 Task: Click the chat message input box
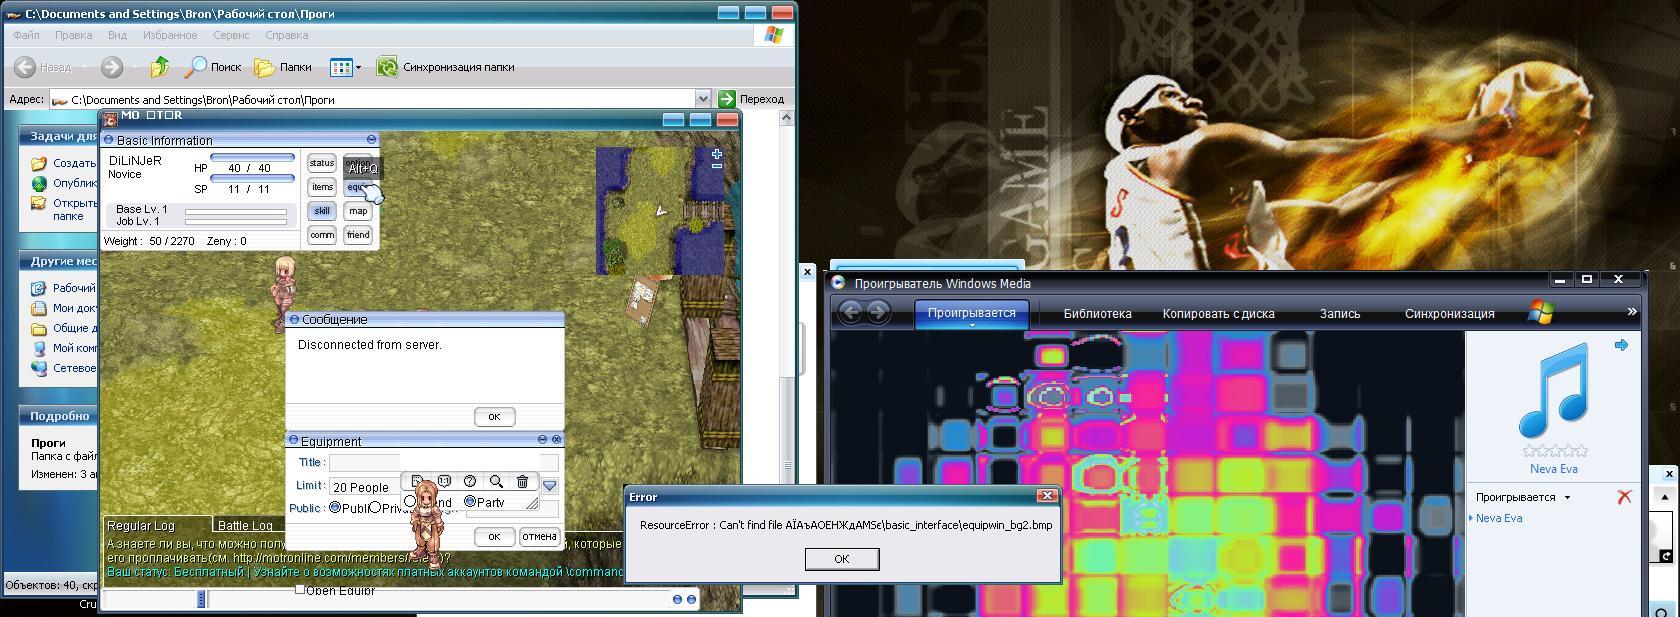pos(438,599)
